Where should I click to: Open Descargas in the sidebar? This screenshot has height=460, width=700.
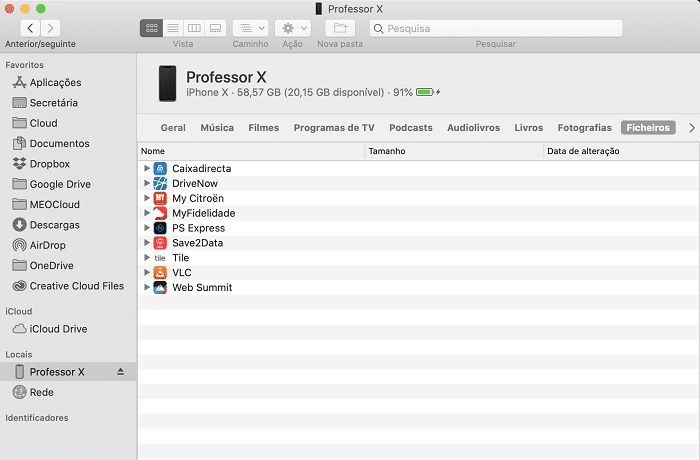[x=46, y=225]
